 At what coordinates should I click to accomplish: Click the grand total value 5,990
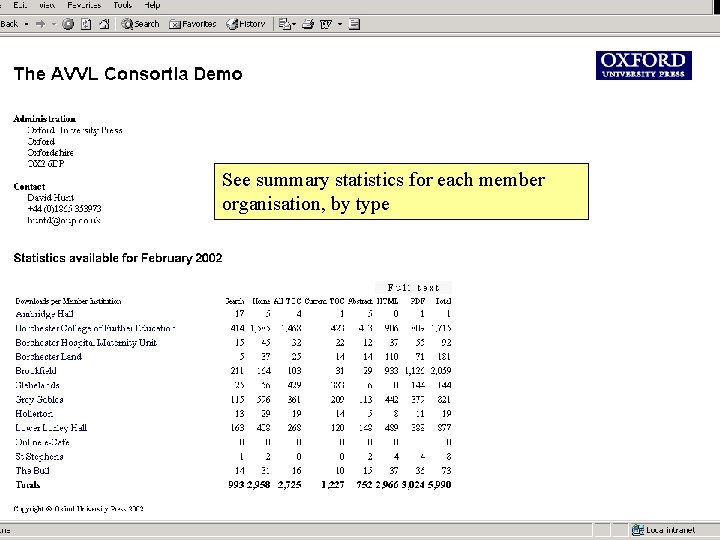click(439, 484)
